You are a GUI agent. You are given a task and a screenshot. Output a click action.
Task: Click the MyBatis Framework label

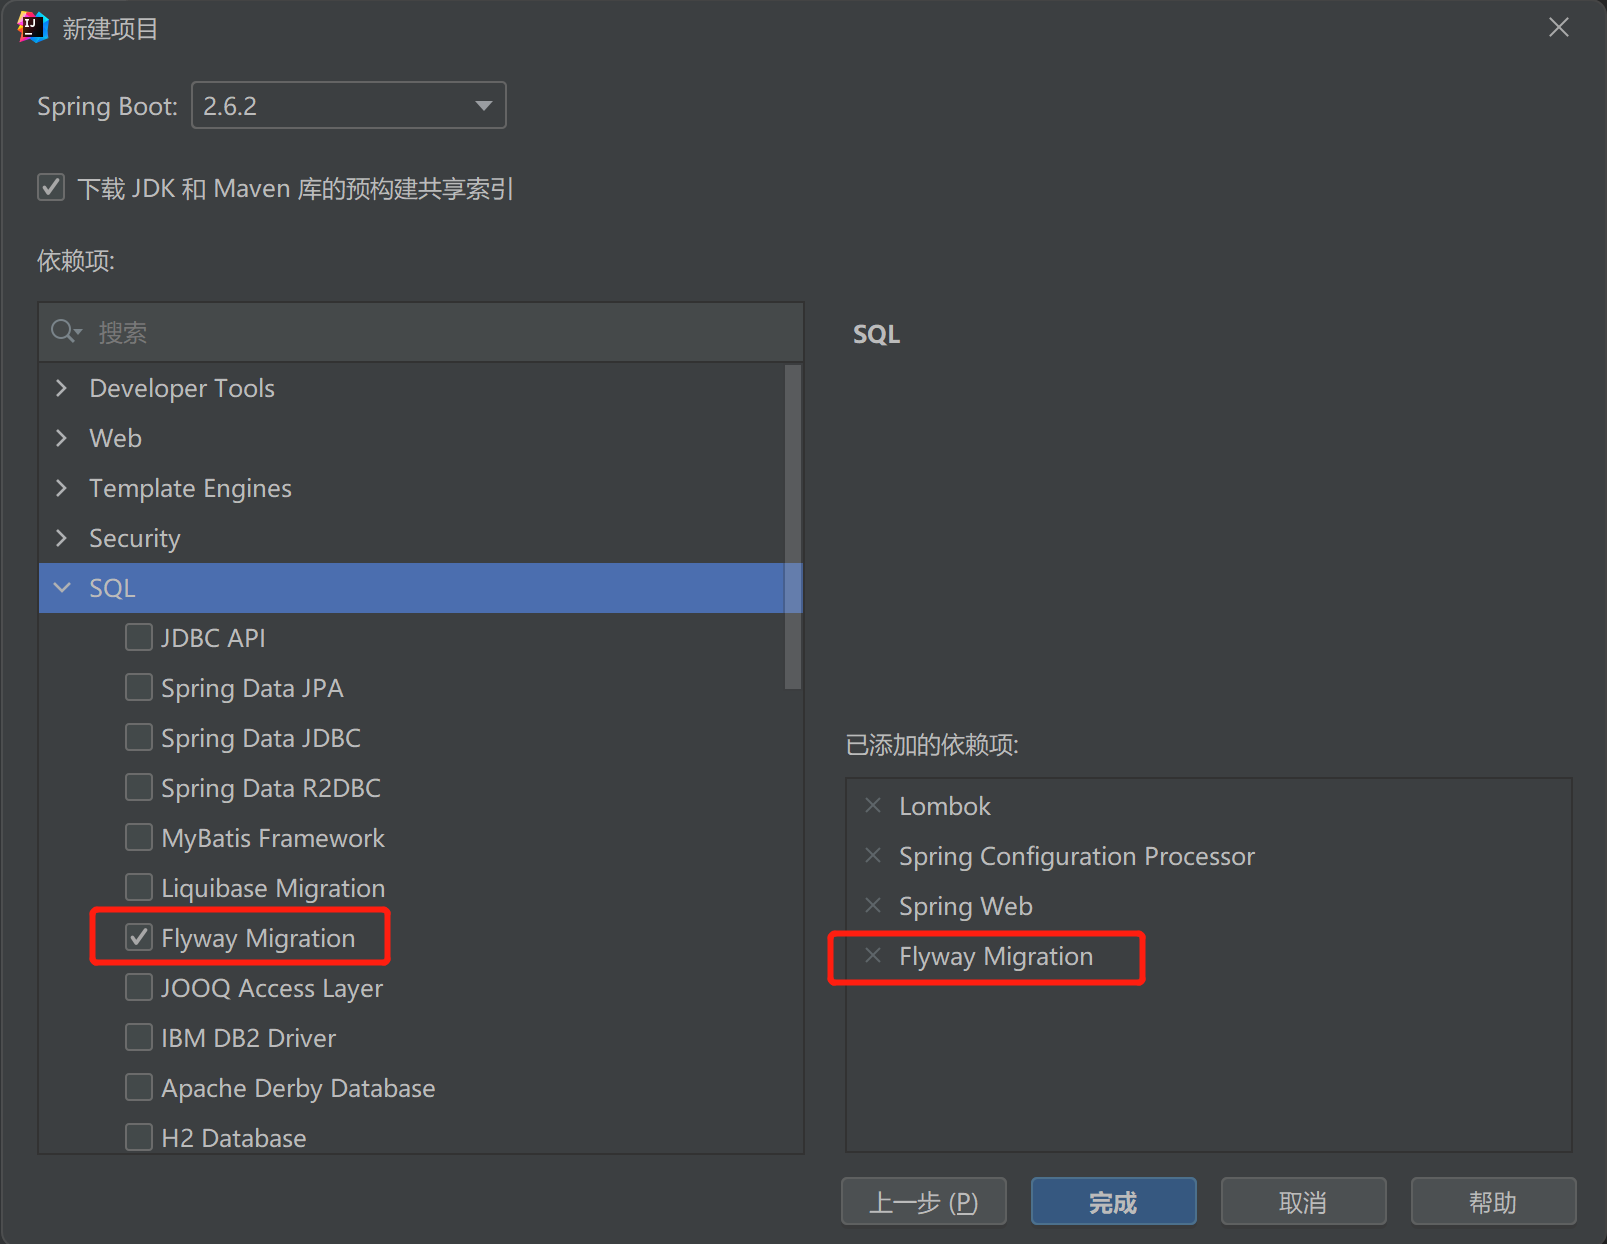coord(273,838)
